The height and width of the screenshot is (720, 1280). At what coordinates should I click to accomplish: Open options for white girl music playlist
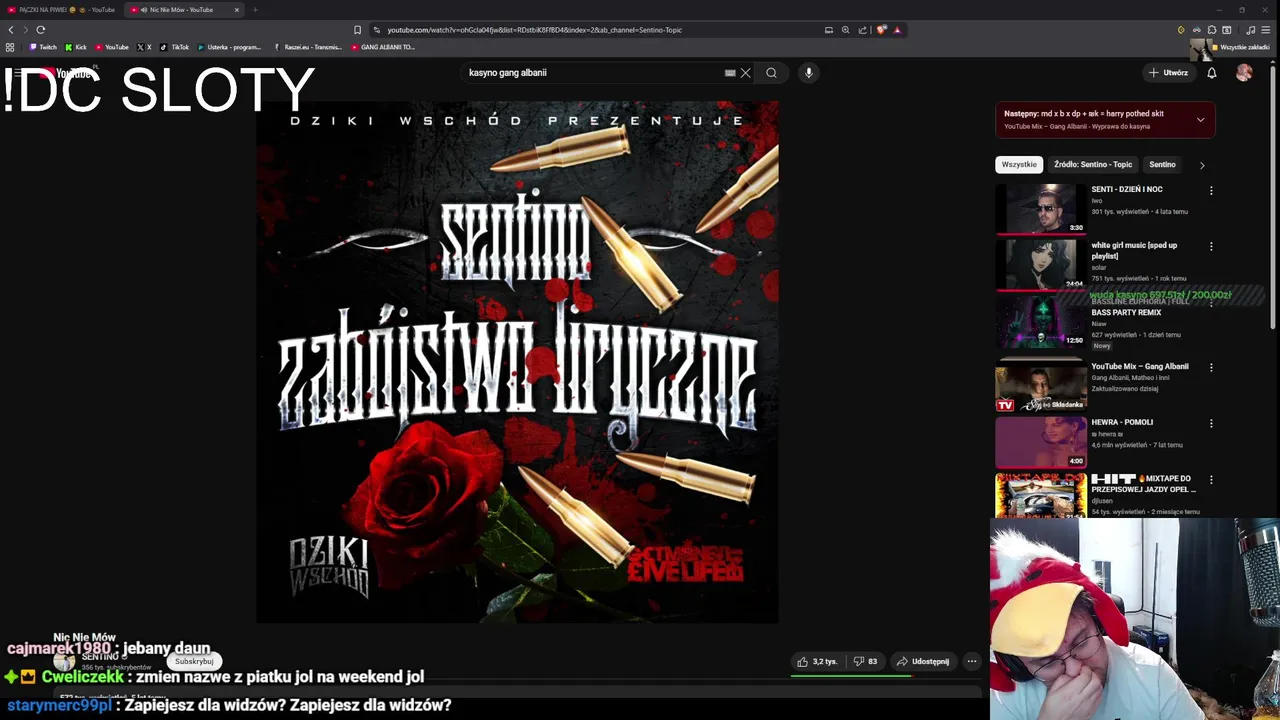click(x=1211, y=246)
